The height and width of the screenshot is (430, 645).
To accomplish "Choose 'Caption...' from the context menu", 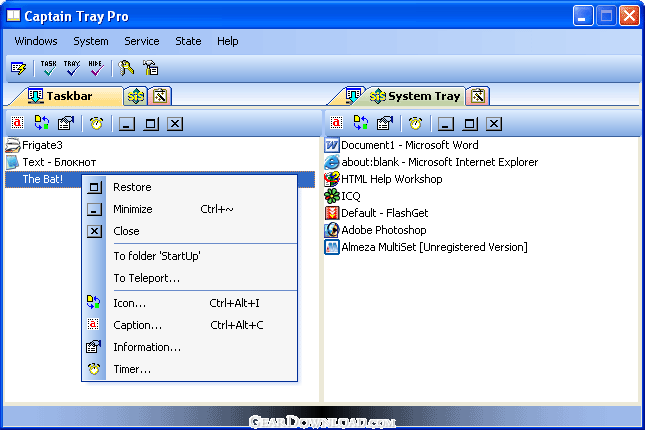I will click(x=190, y=325).
